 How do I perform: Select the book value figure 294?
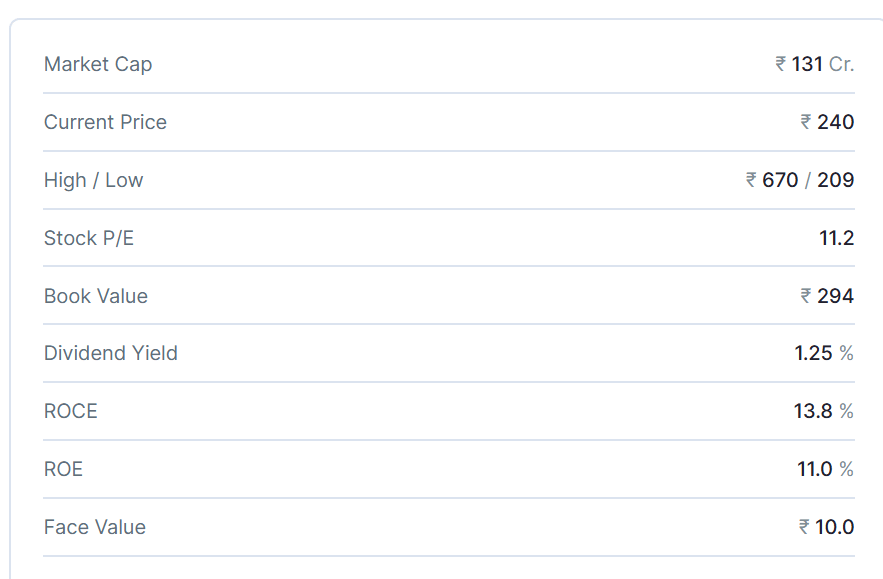point(835,296)
